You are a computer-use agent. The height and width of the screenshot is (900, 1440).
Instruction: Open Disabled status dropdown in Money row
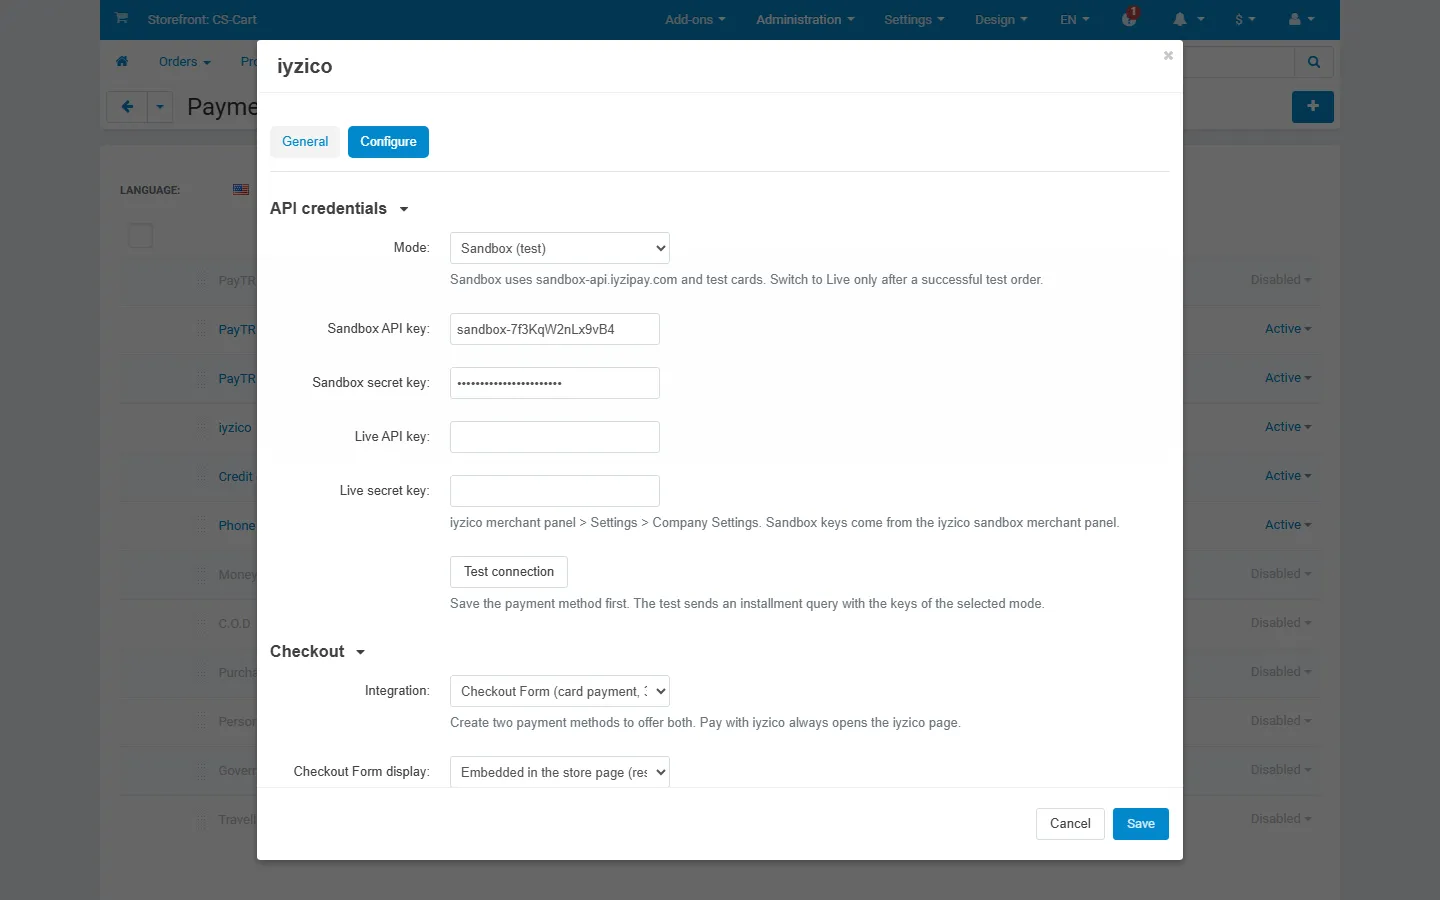coord(1281,574)
